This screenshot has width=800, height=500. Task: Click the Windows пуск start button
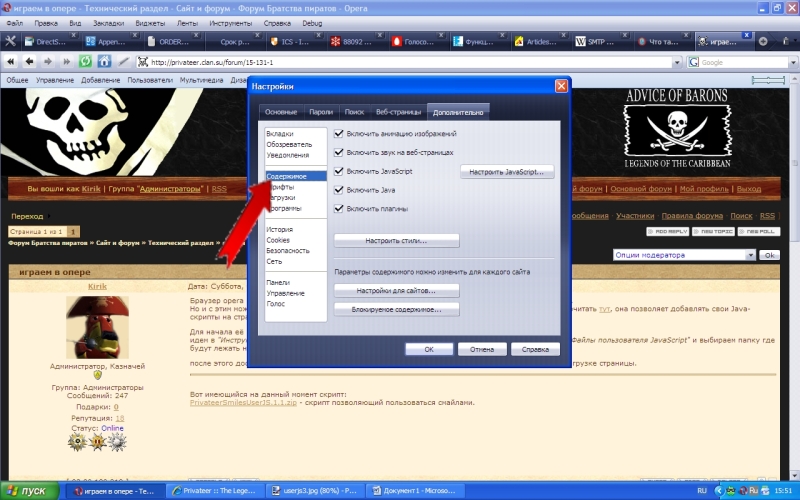(x=30, y=491)
